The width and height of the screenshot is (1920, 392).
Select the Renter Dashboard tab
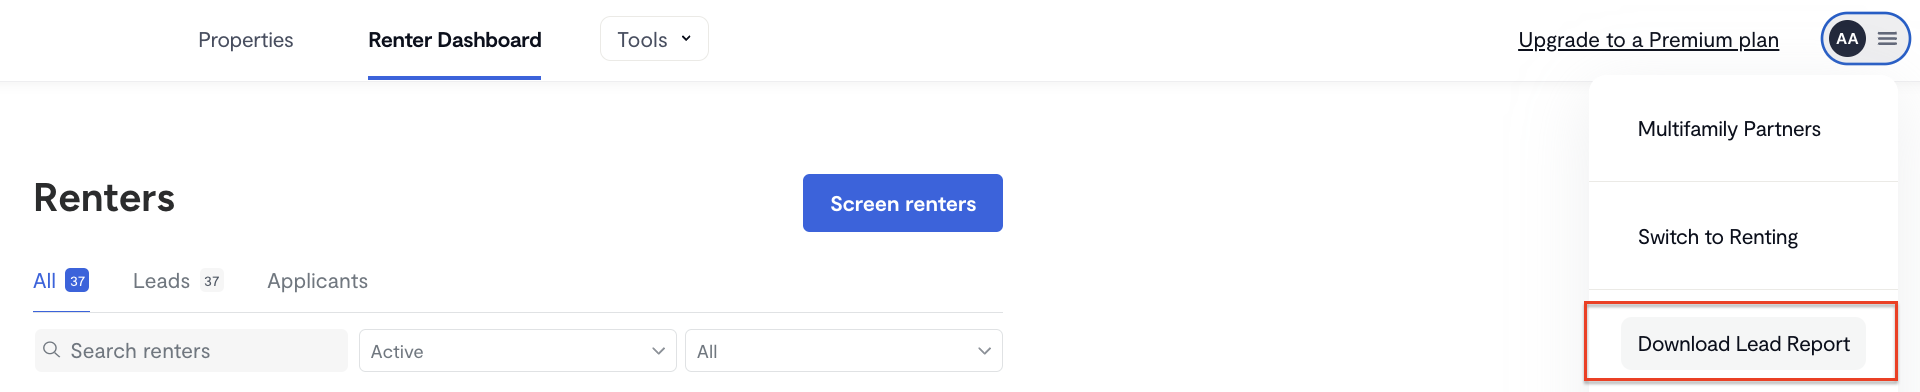tap(454, 40)
